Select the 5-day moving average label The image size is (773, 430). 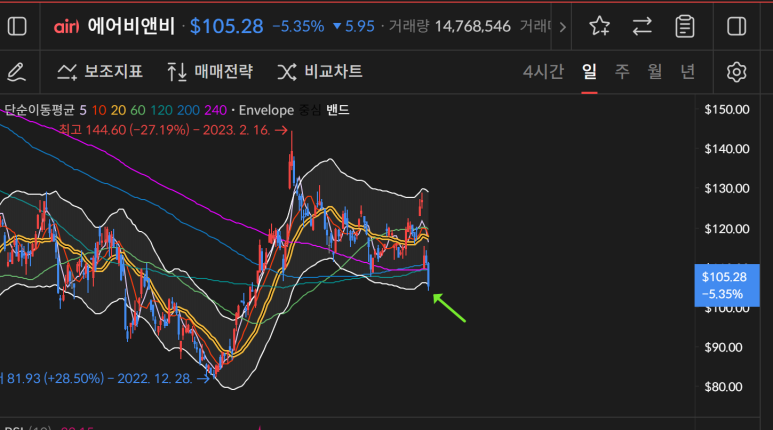click(x=83, y=110)
